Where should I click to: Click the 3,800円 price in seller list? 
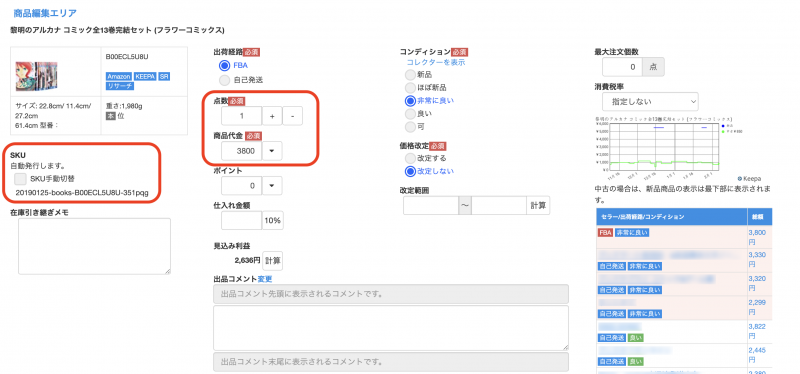click(x=756, y=236)
